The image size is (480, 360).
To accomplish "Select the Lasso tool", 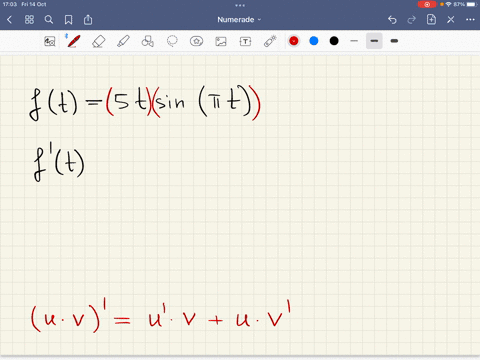I will click(x=172, y=41).
